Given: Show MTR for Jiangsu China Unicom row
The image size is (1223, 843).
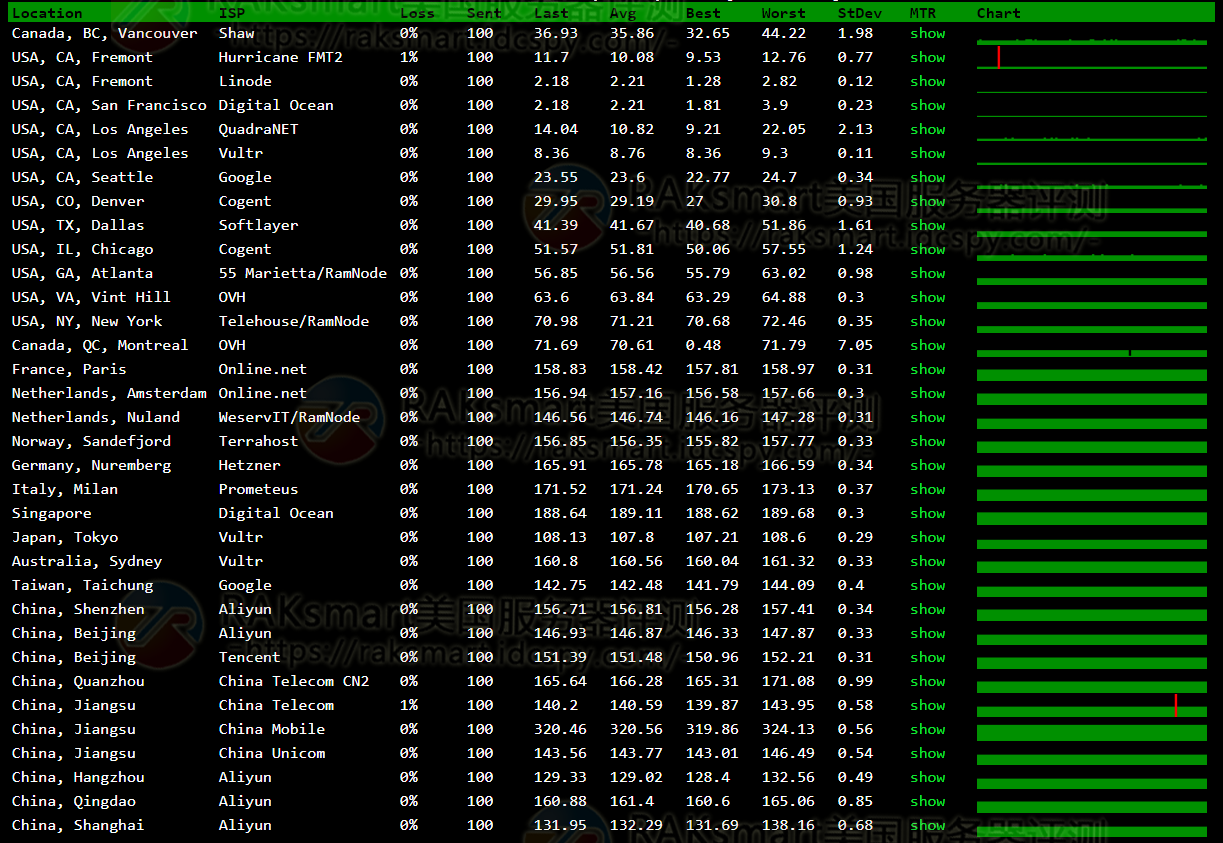Looking at the screenshot, I should (927, 753).
